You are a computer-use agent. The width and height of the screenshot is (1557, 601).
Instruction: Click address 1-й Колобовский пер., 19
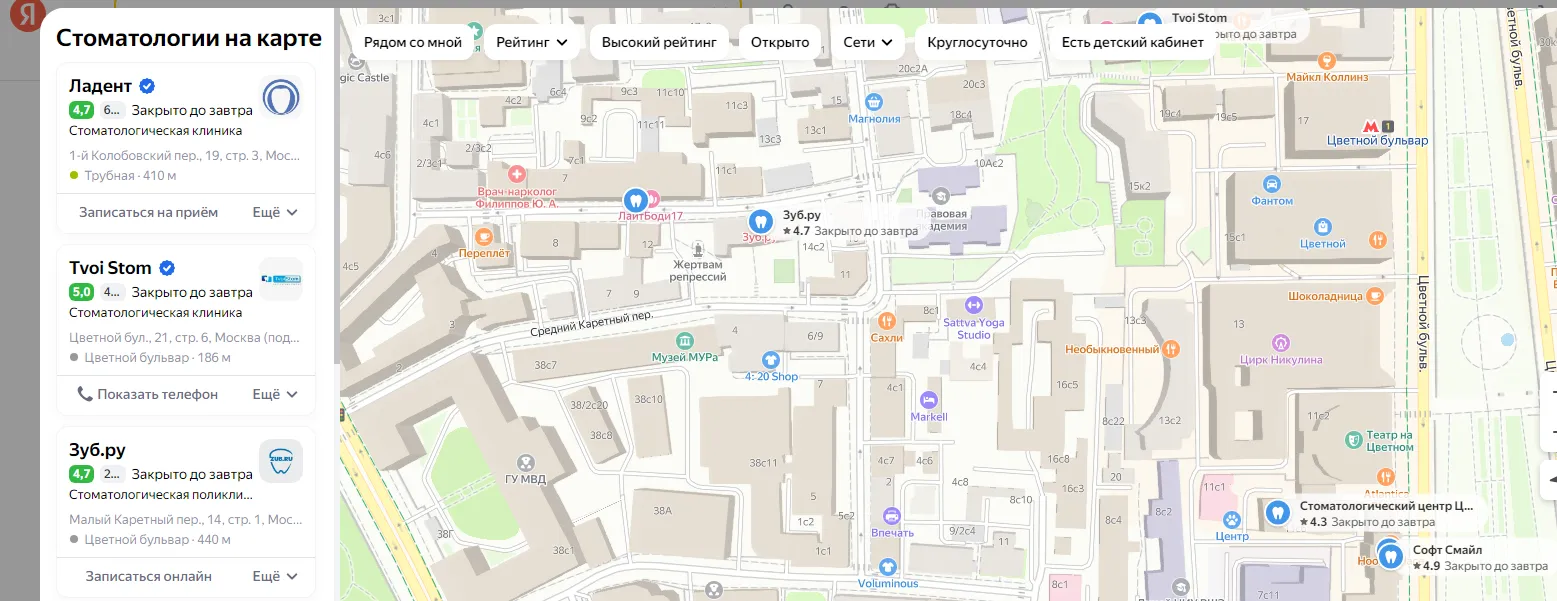pos(185,156)
